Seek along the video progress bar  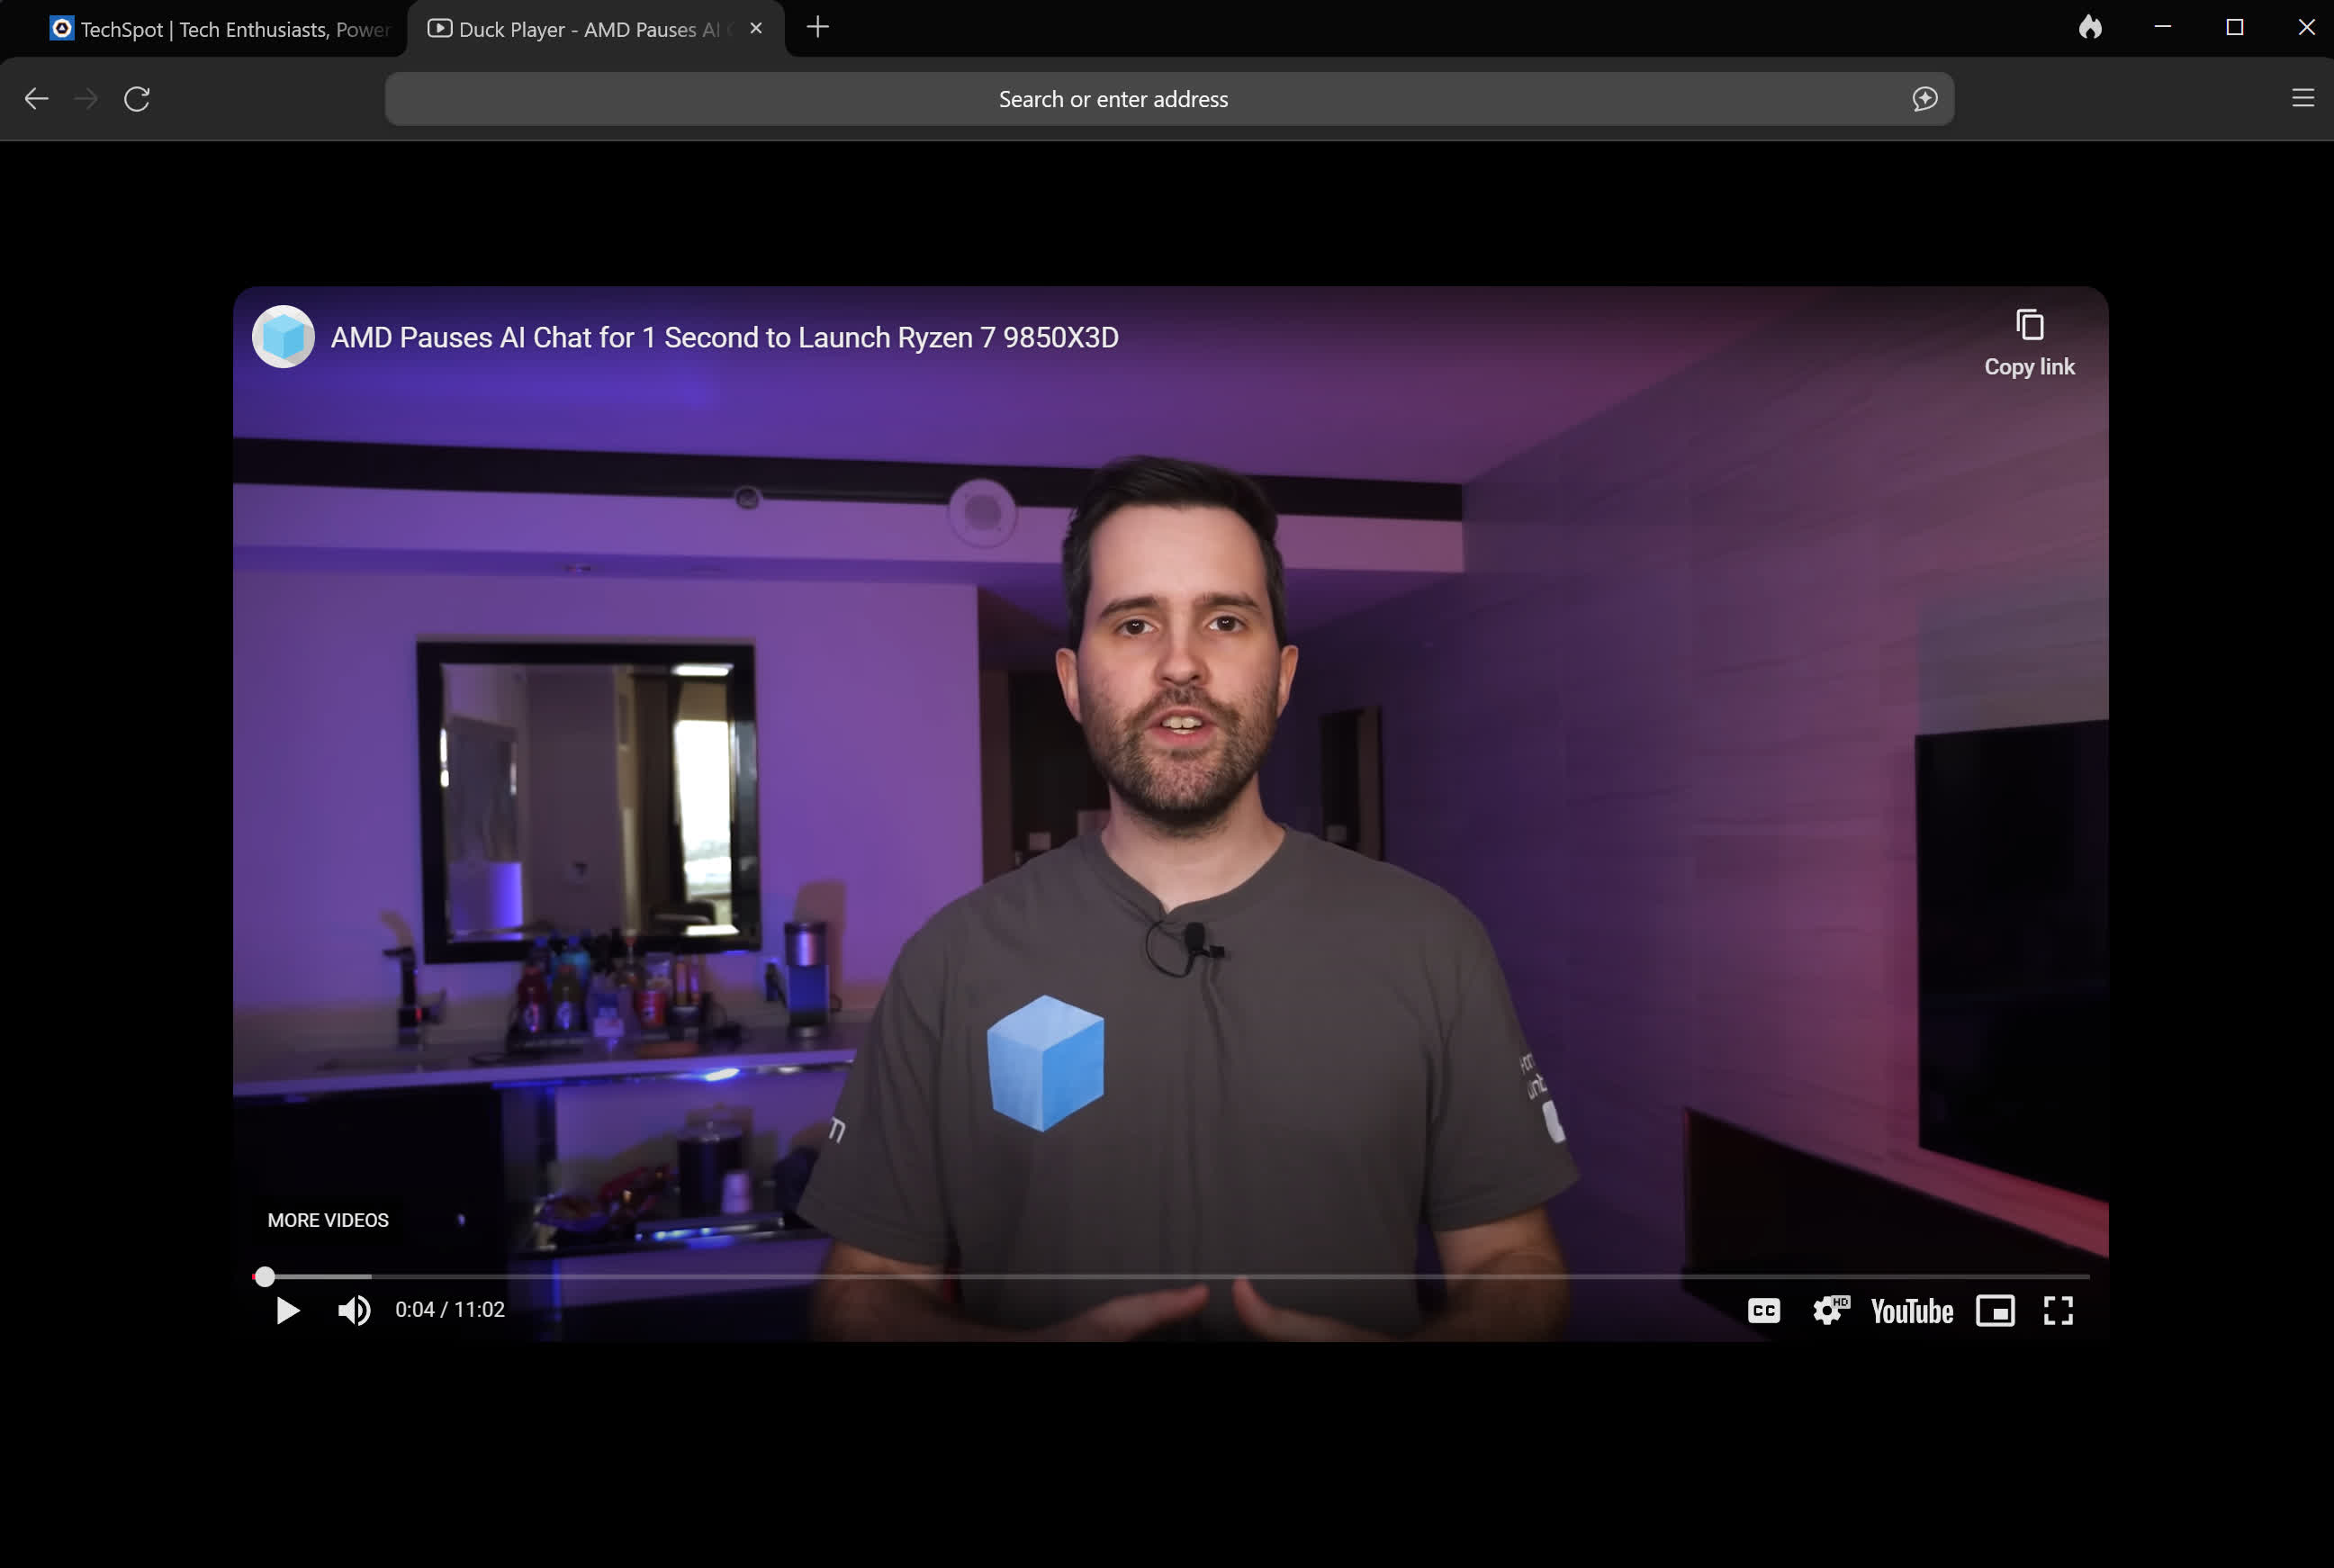tap(1171, 1276)
